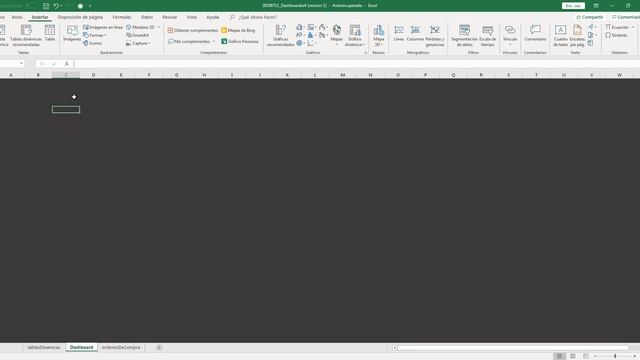Insert a Gráfico dinámico
Screen dimensions: 640x360
[355, 36]
